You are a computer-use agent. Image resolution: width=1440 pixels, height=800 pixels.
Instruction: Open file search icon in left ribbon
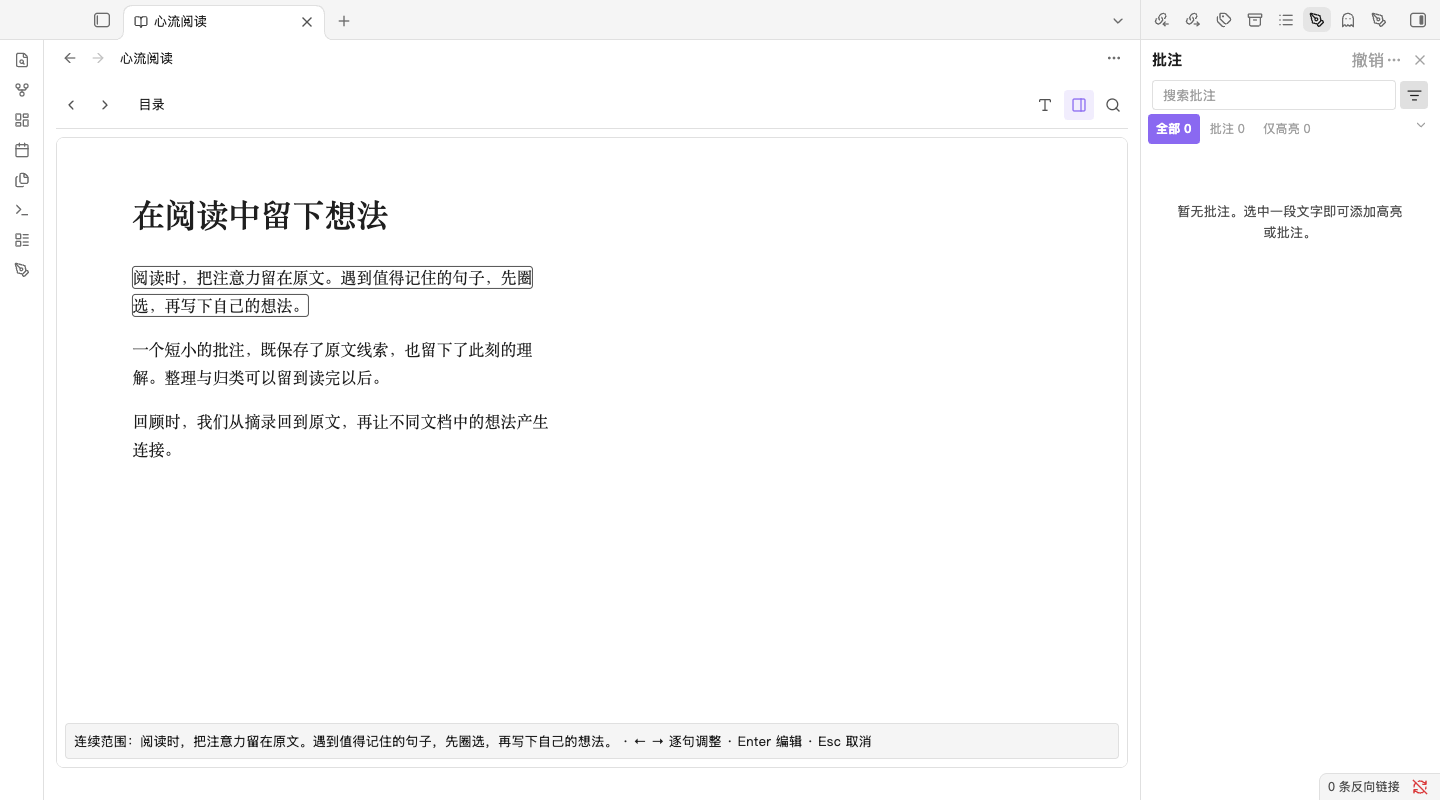tap(22, 60)
